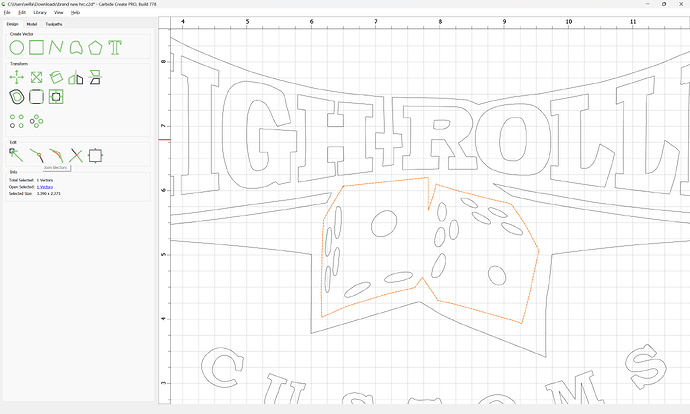Click the bounding square edit icon
Image resolution: width=690 pixels, height=414 pixels.
tap(95, 156)
